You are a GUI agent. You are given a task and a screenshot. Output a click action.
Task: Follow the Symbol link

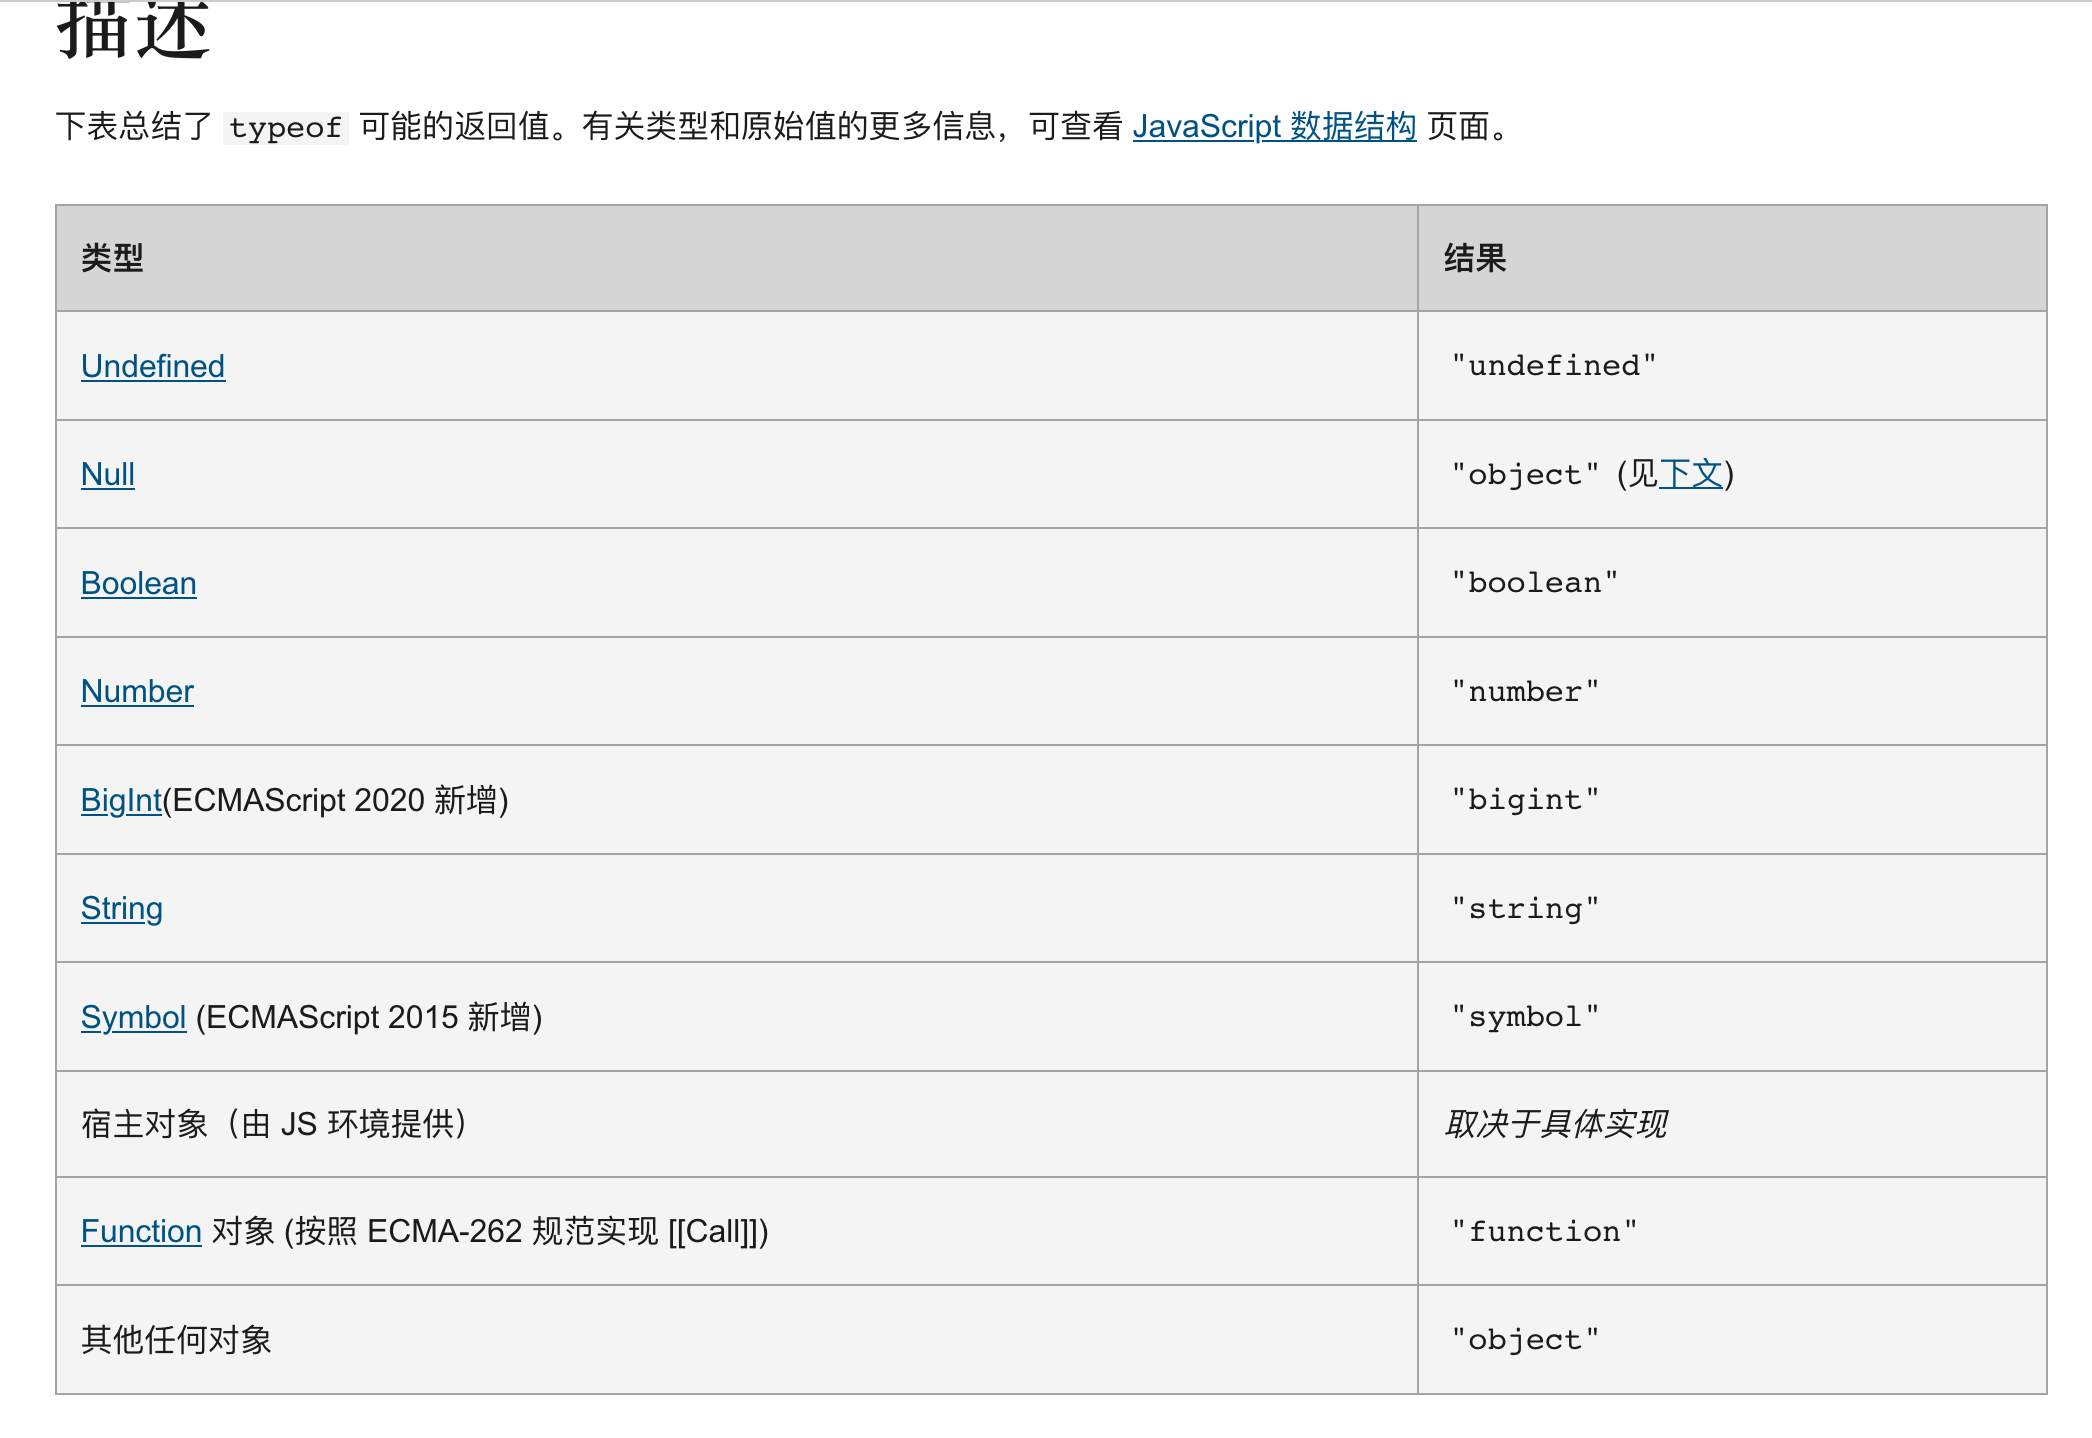133,1017
